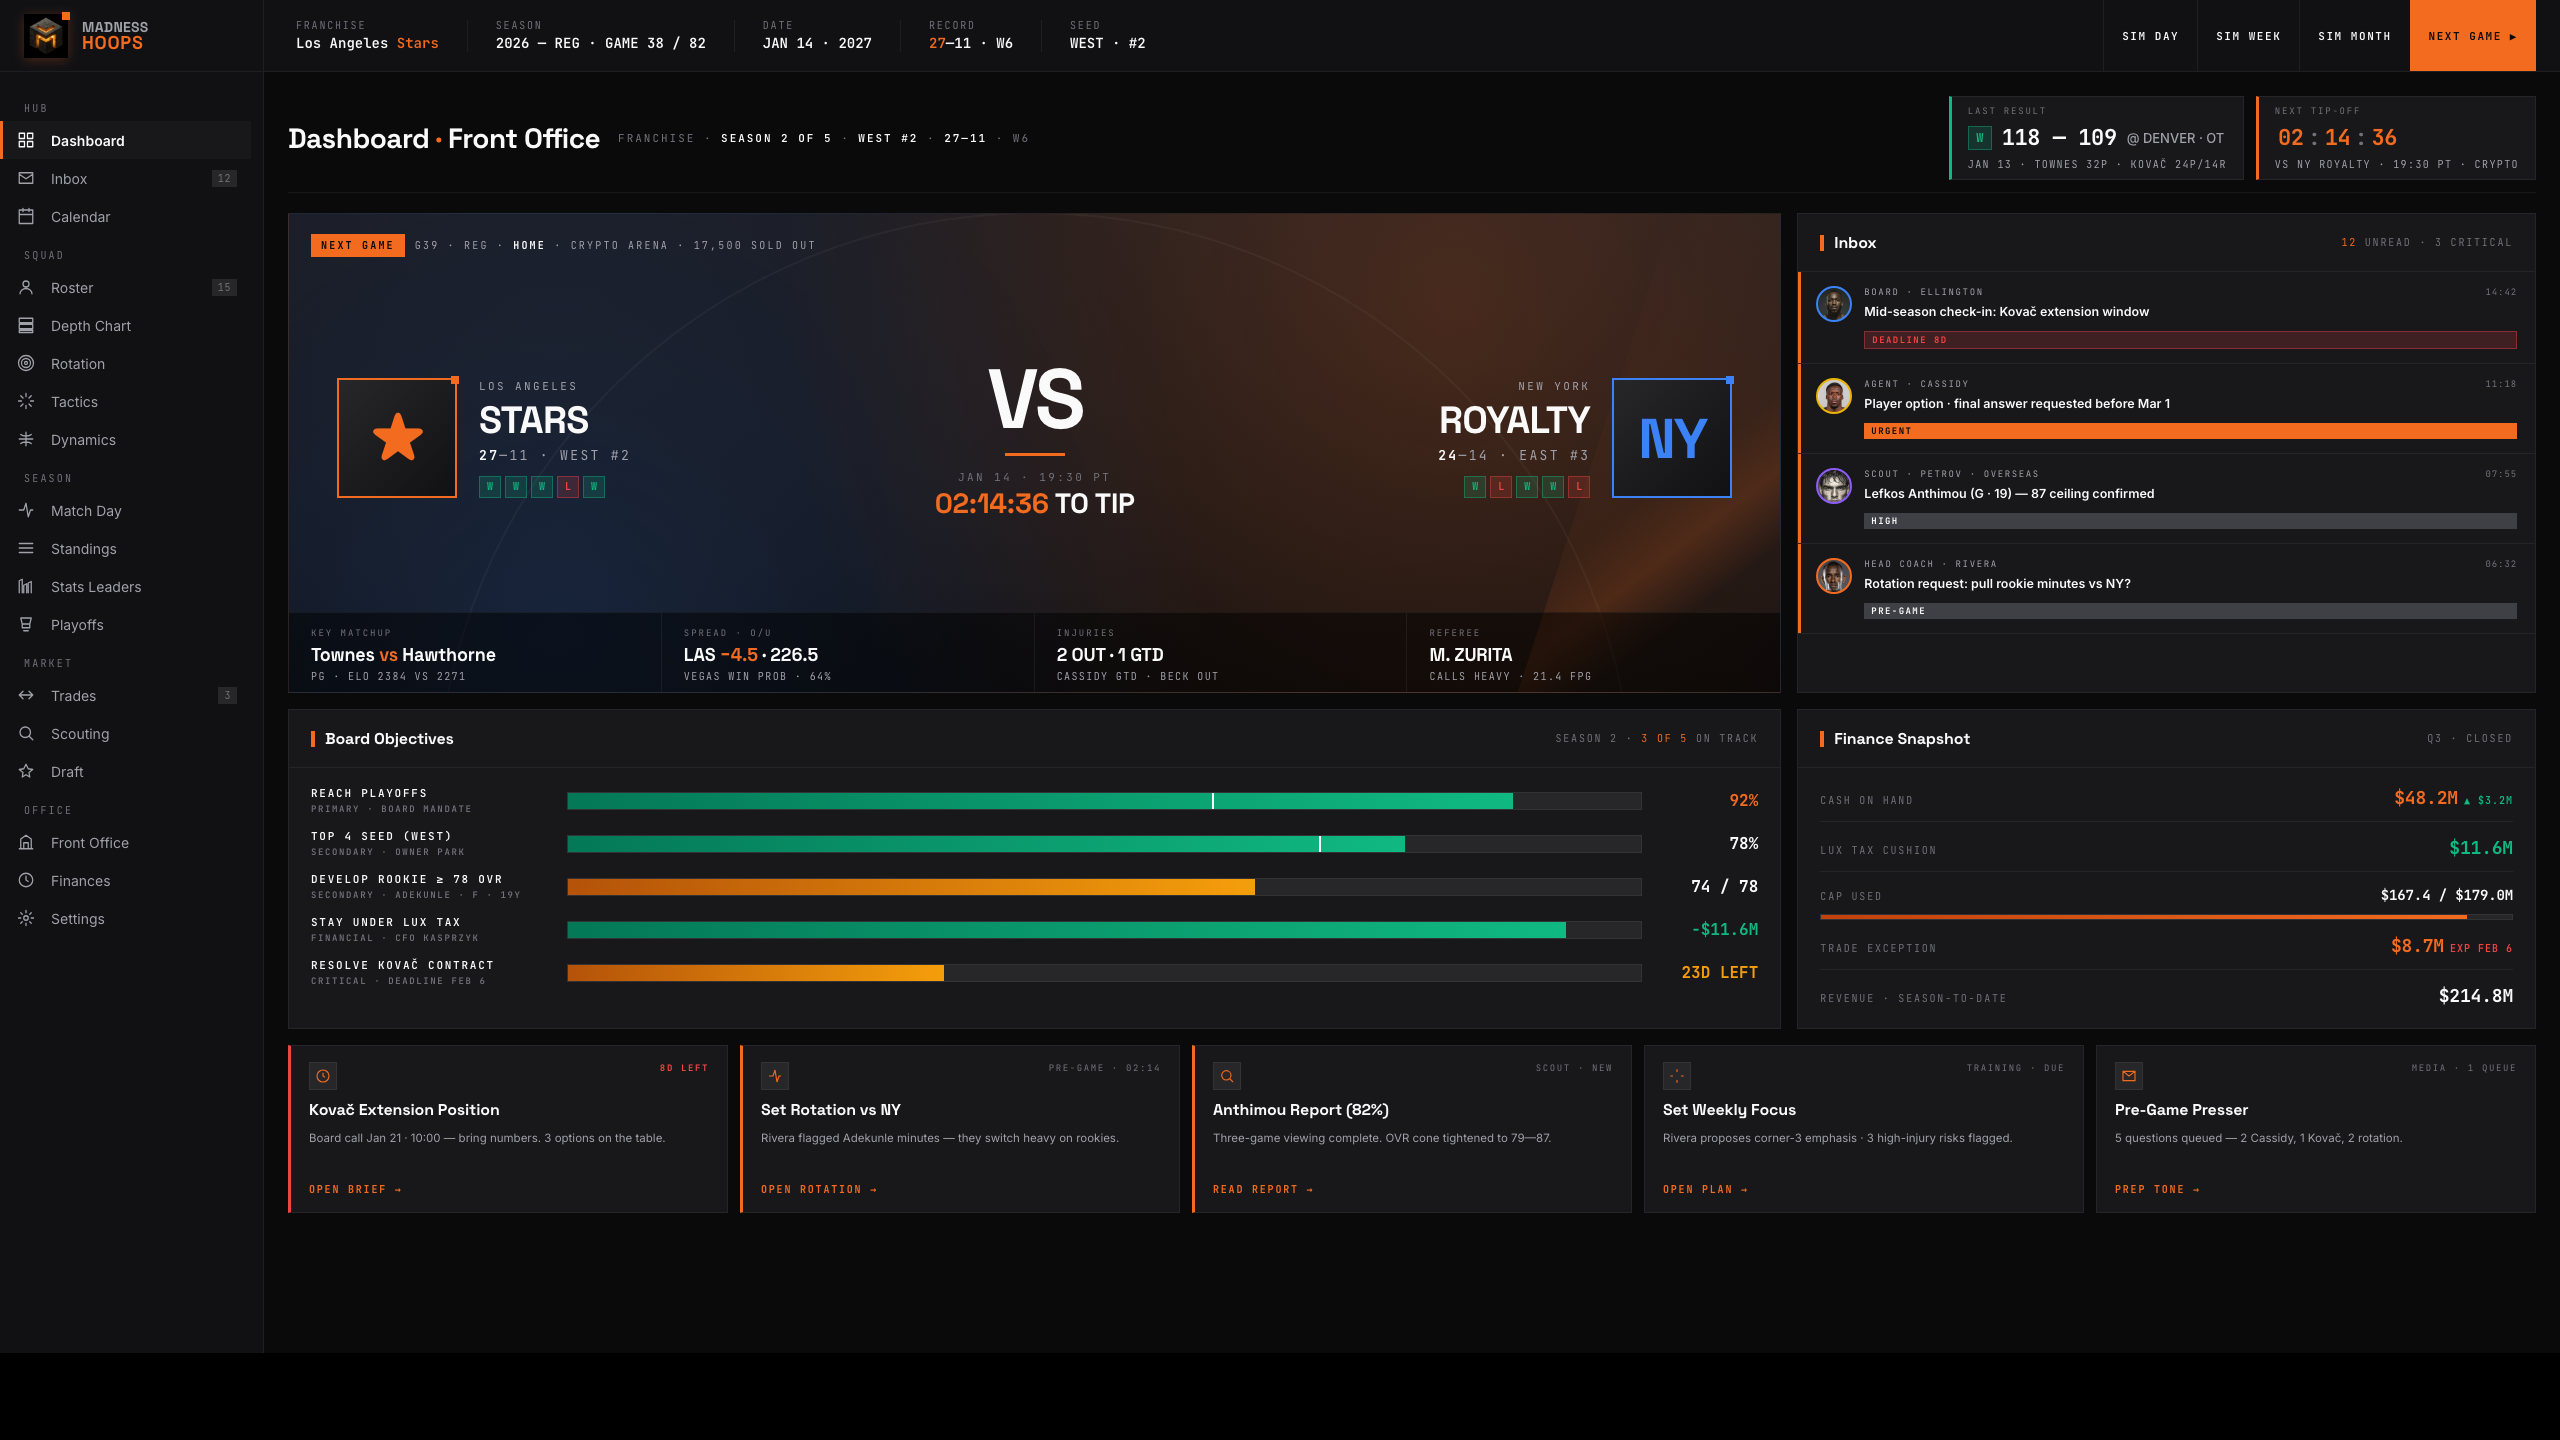Image resolution: width=2560 pixels, height=1440 pixels.
Task: Click search icon on Anthimou Report card
Action: click(1227, 1076)
